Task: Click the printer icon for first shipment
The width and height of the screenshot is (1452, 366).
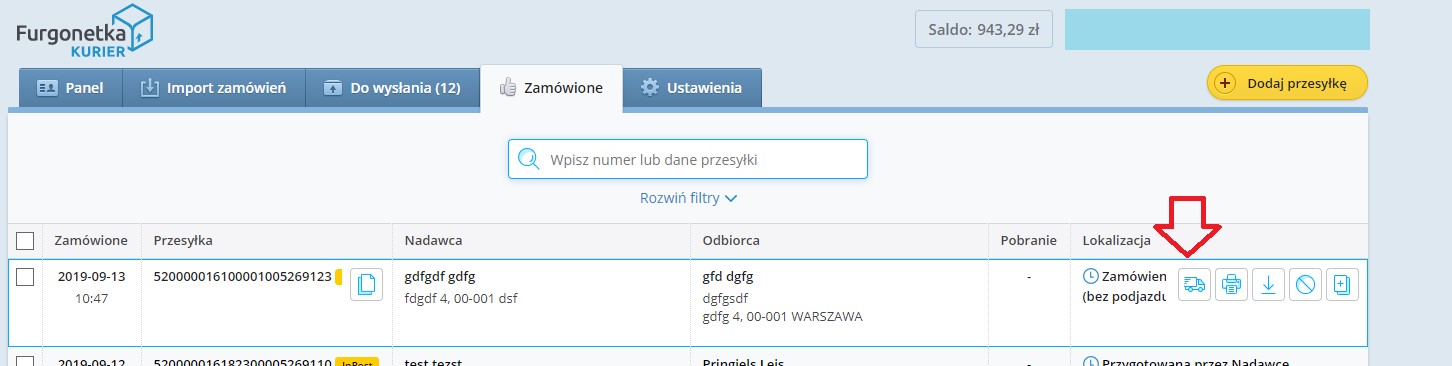Action: click(1231, 285)
